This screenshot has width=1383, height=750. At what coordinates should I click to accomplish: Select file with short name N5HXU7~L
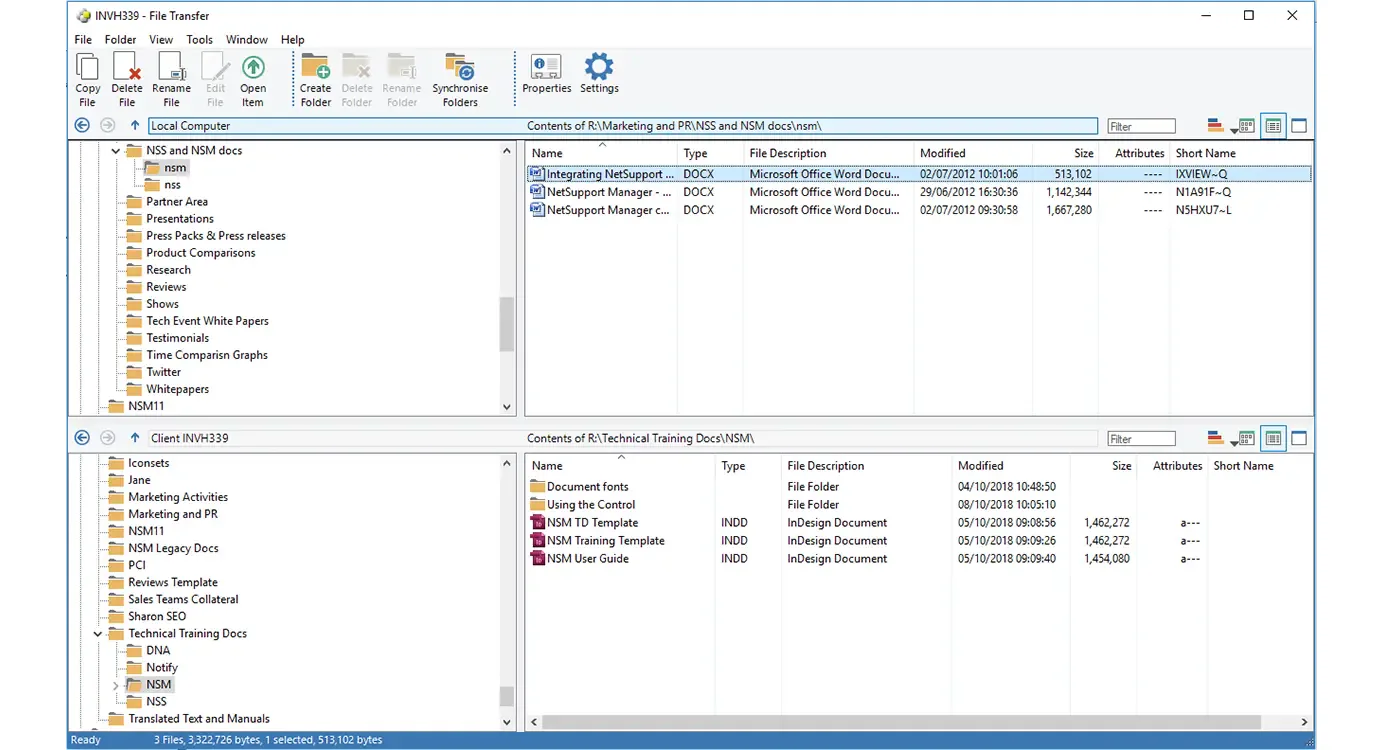(918, 210)
